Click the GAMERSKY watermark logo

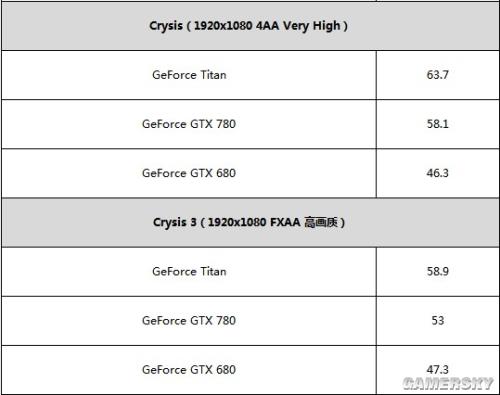pyautogui.click(x=448, y=384)
